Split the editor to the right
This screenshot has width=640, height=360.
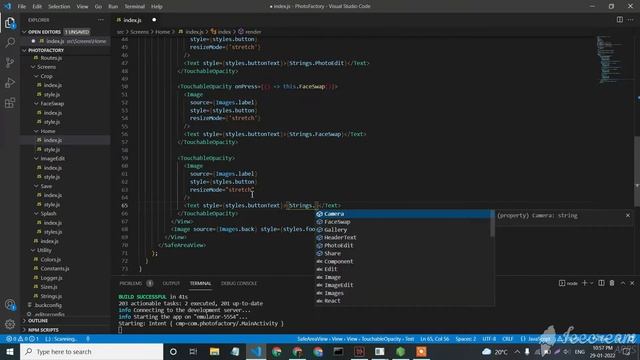(620, 19)
